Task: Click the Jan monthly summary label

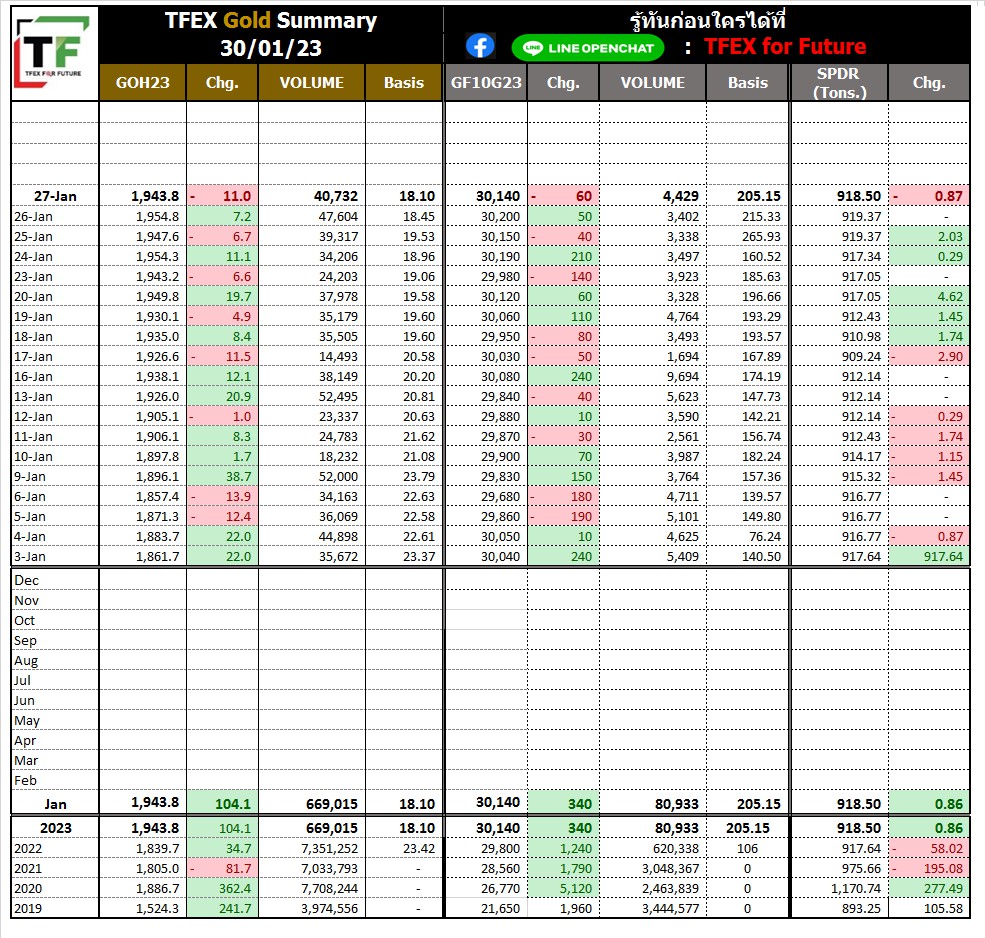Action: 55,805
